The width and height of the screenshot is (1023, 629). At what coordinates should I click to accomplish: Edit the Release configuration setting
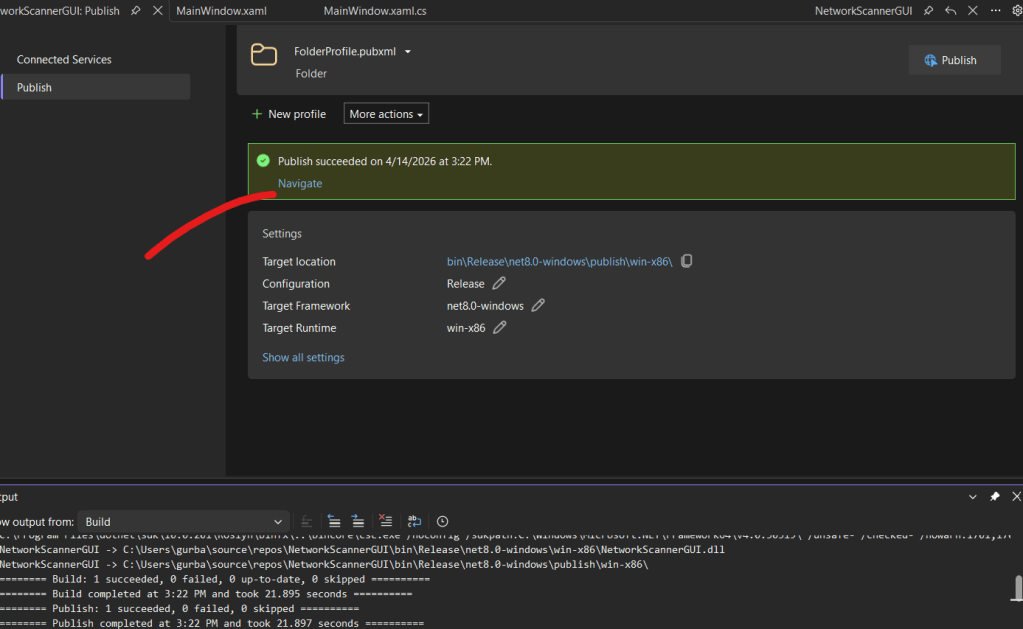click(499, 284)
